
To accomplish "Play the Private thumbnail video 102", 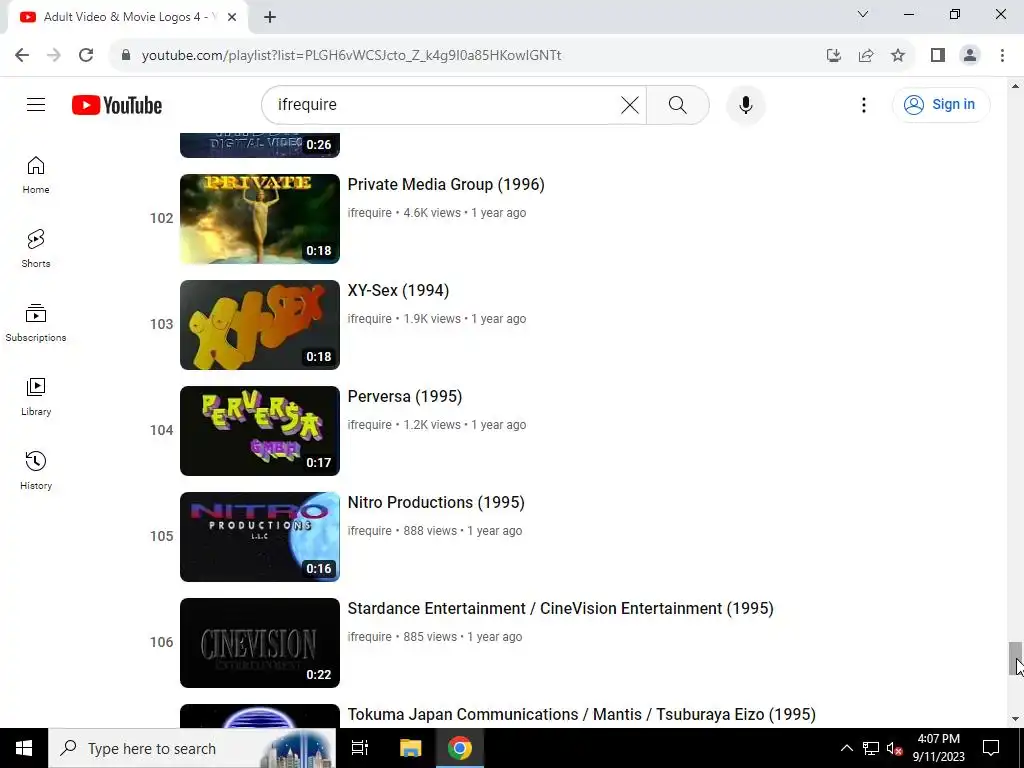I will point(260,219).
